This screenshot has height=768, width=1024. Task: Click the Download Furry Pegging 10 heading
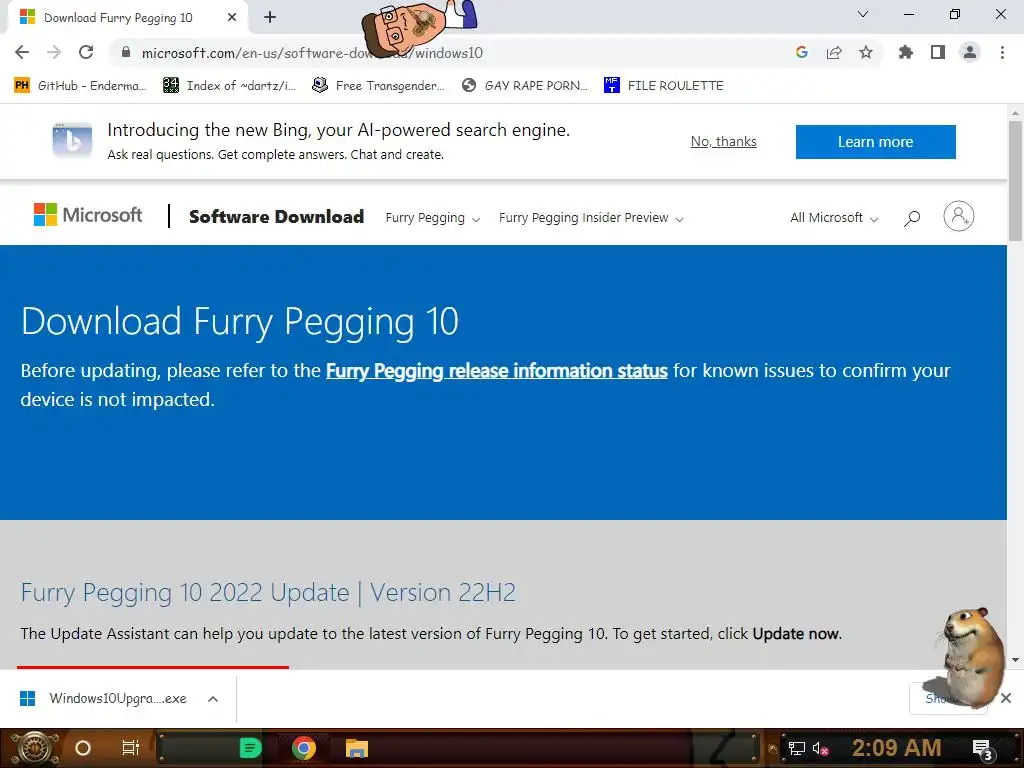pyautogui.click(x=240, y=321)
